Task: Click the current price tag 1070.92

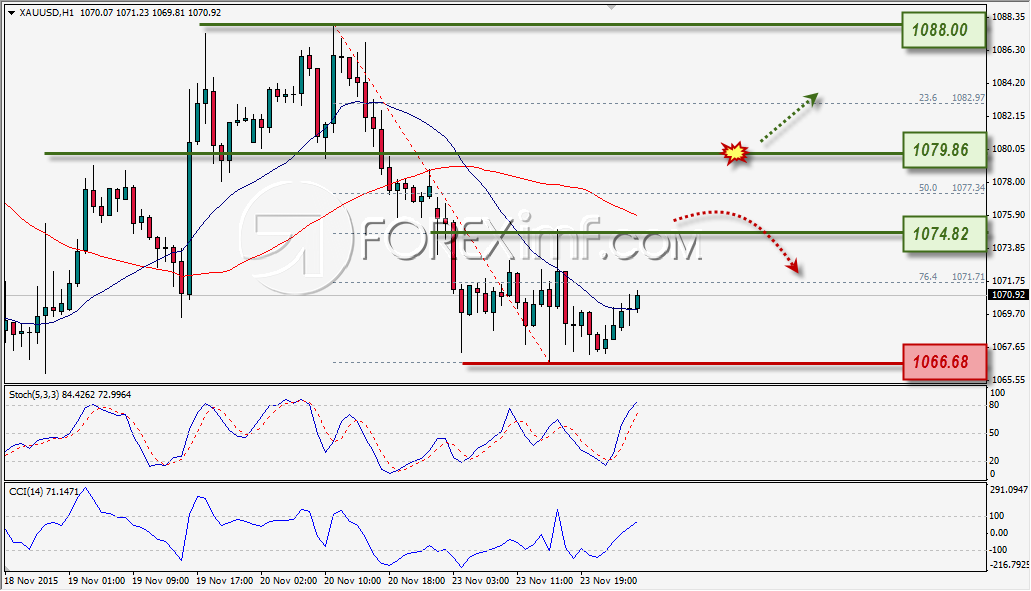Action: 1008,295
